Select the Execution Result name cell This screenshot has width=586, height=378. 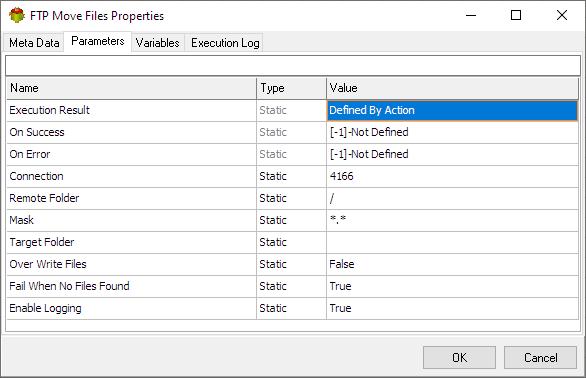coord(131,110)
